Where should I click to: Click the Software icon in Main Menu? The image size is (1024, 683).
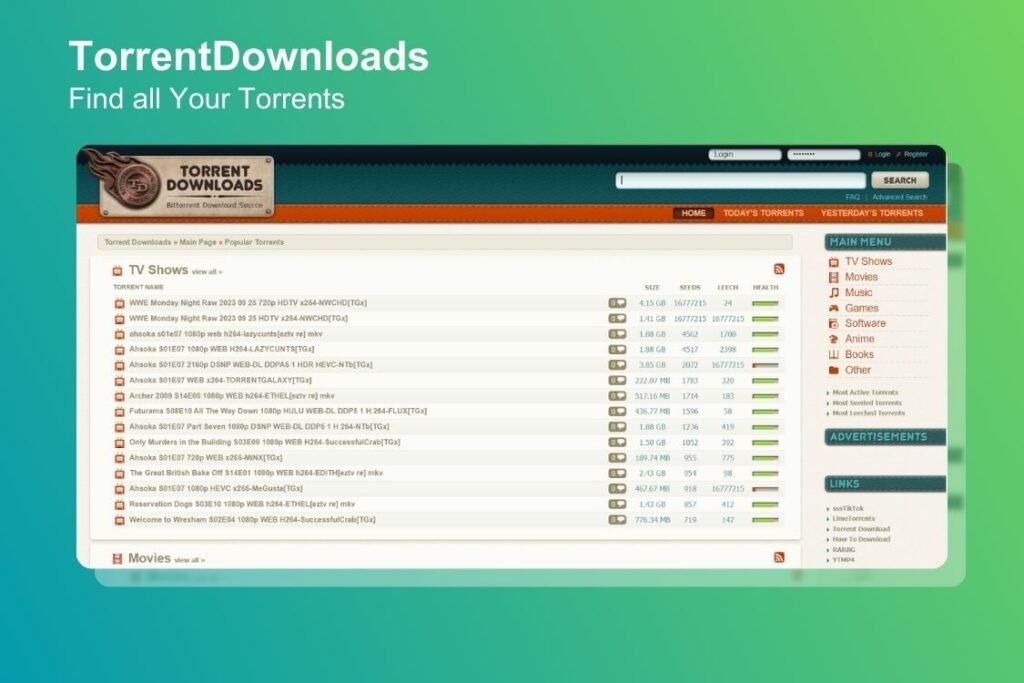[x=833, y=324]
